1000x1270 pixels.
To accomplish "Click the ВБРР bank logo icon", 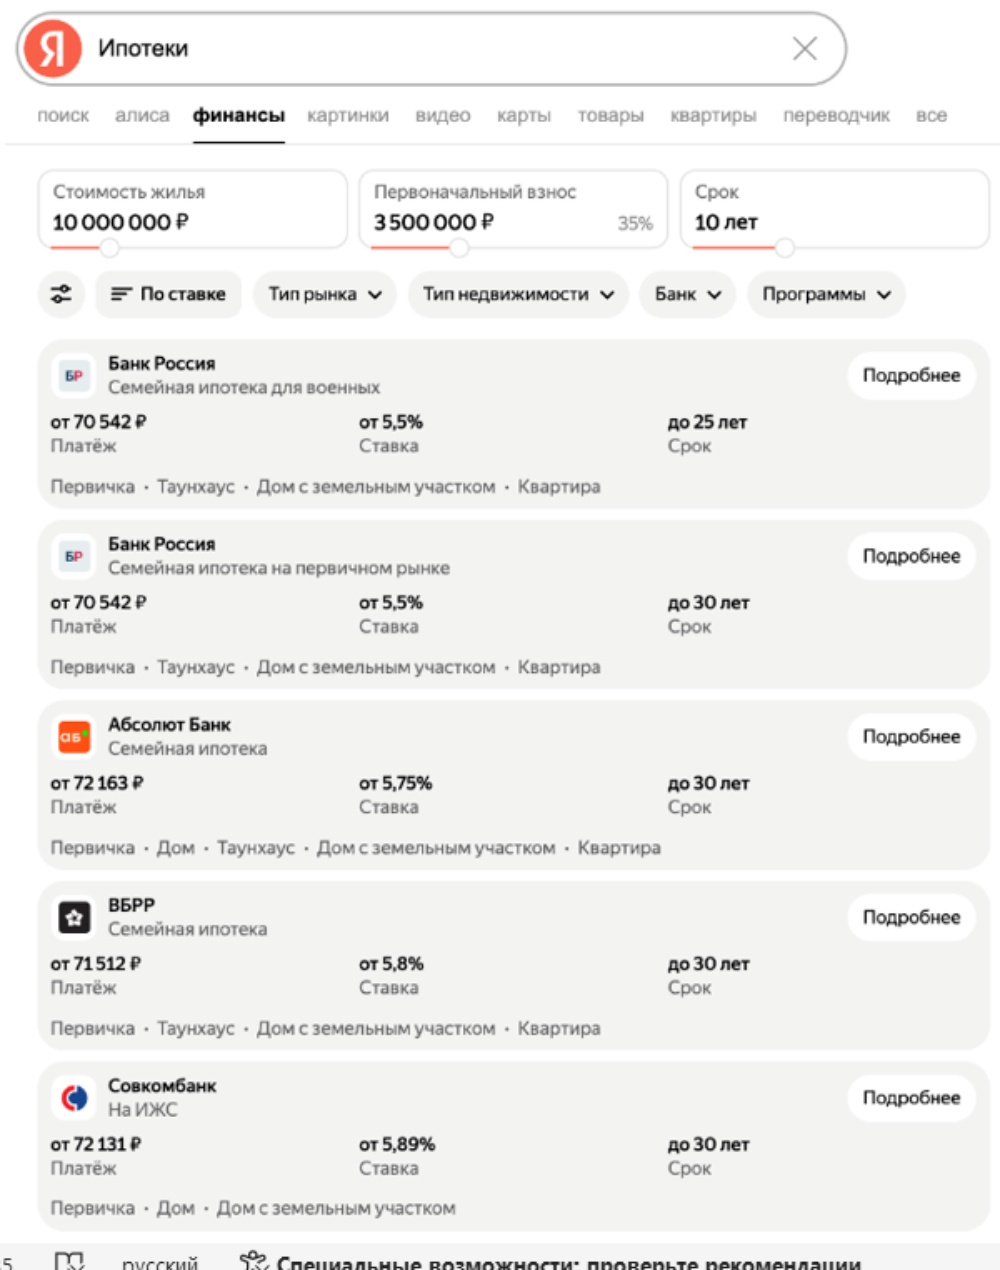I will (74, 917).
